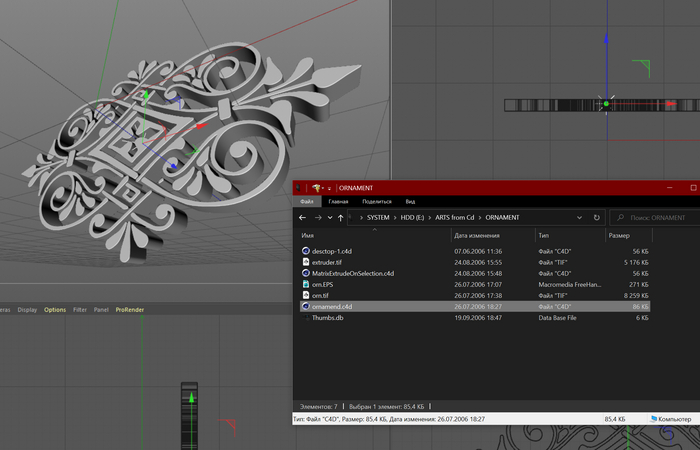Expand the address bar history dropdown
The image size is (700, 450).
(580, 217)
